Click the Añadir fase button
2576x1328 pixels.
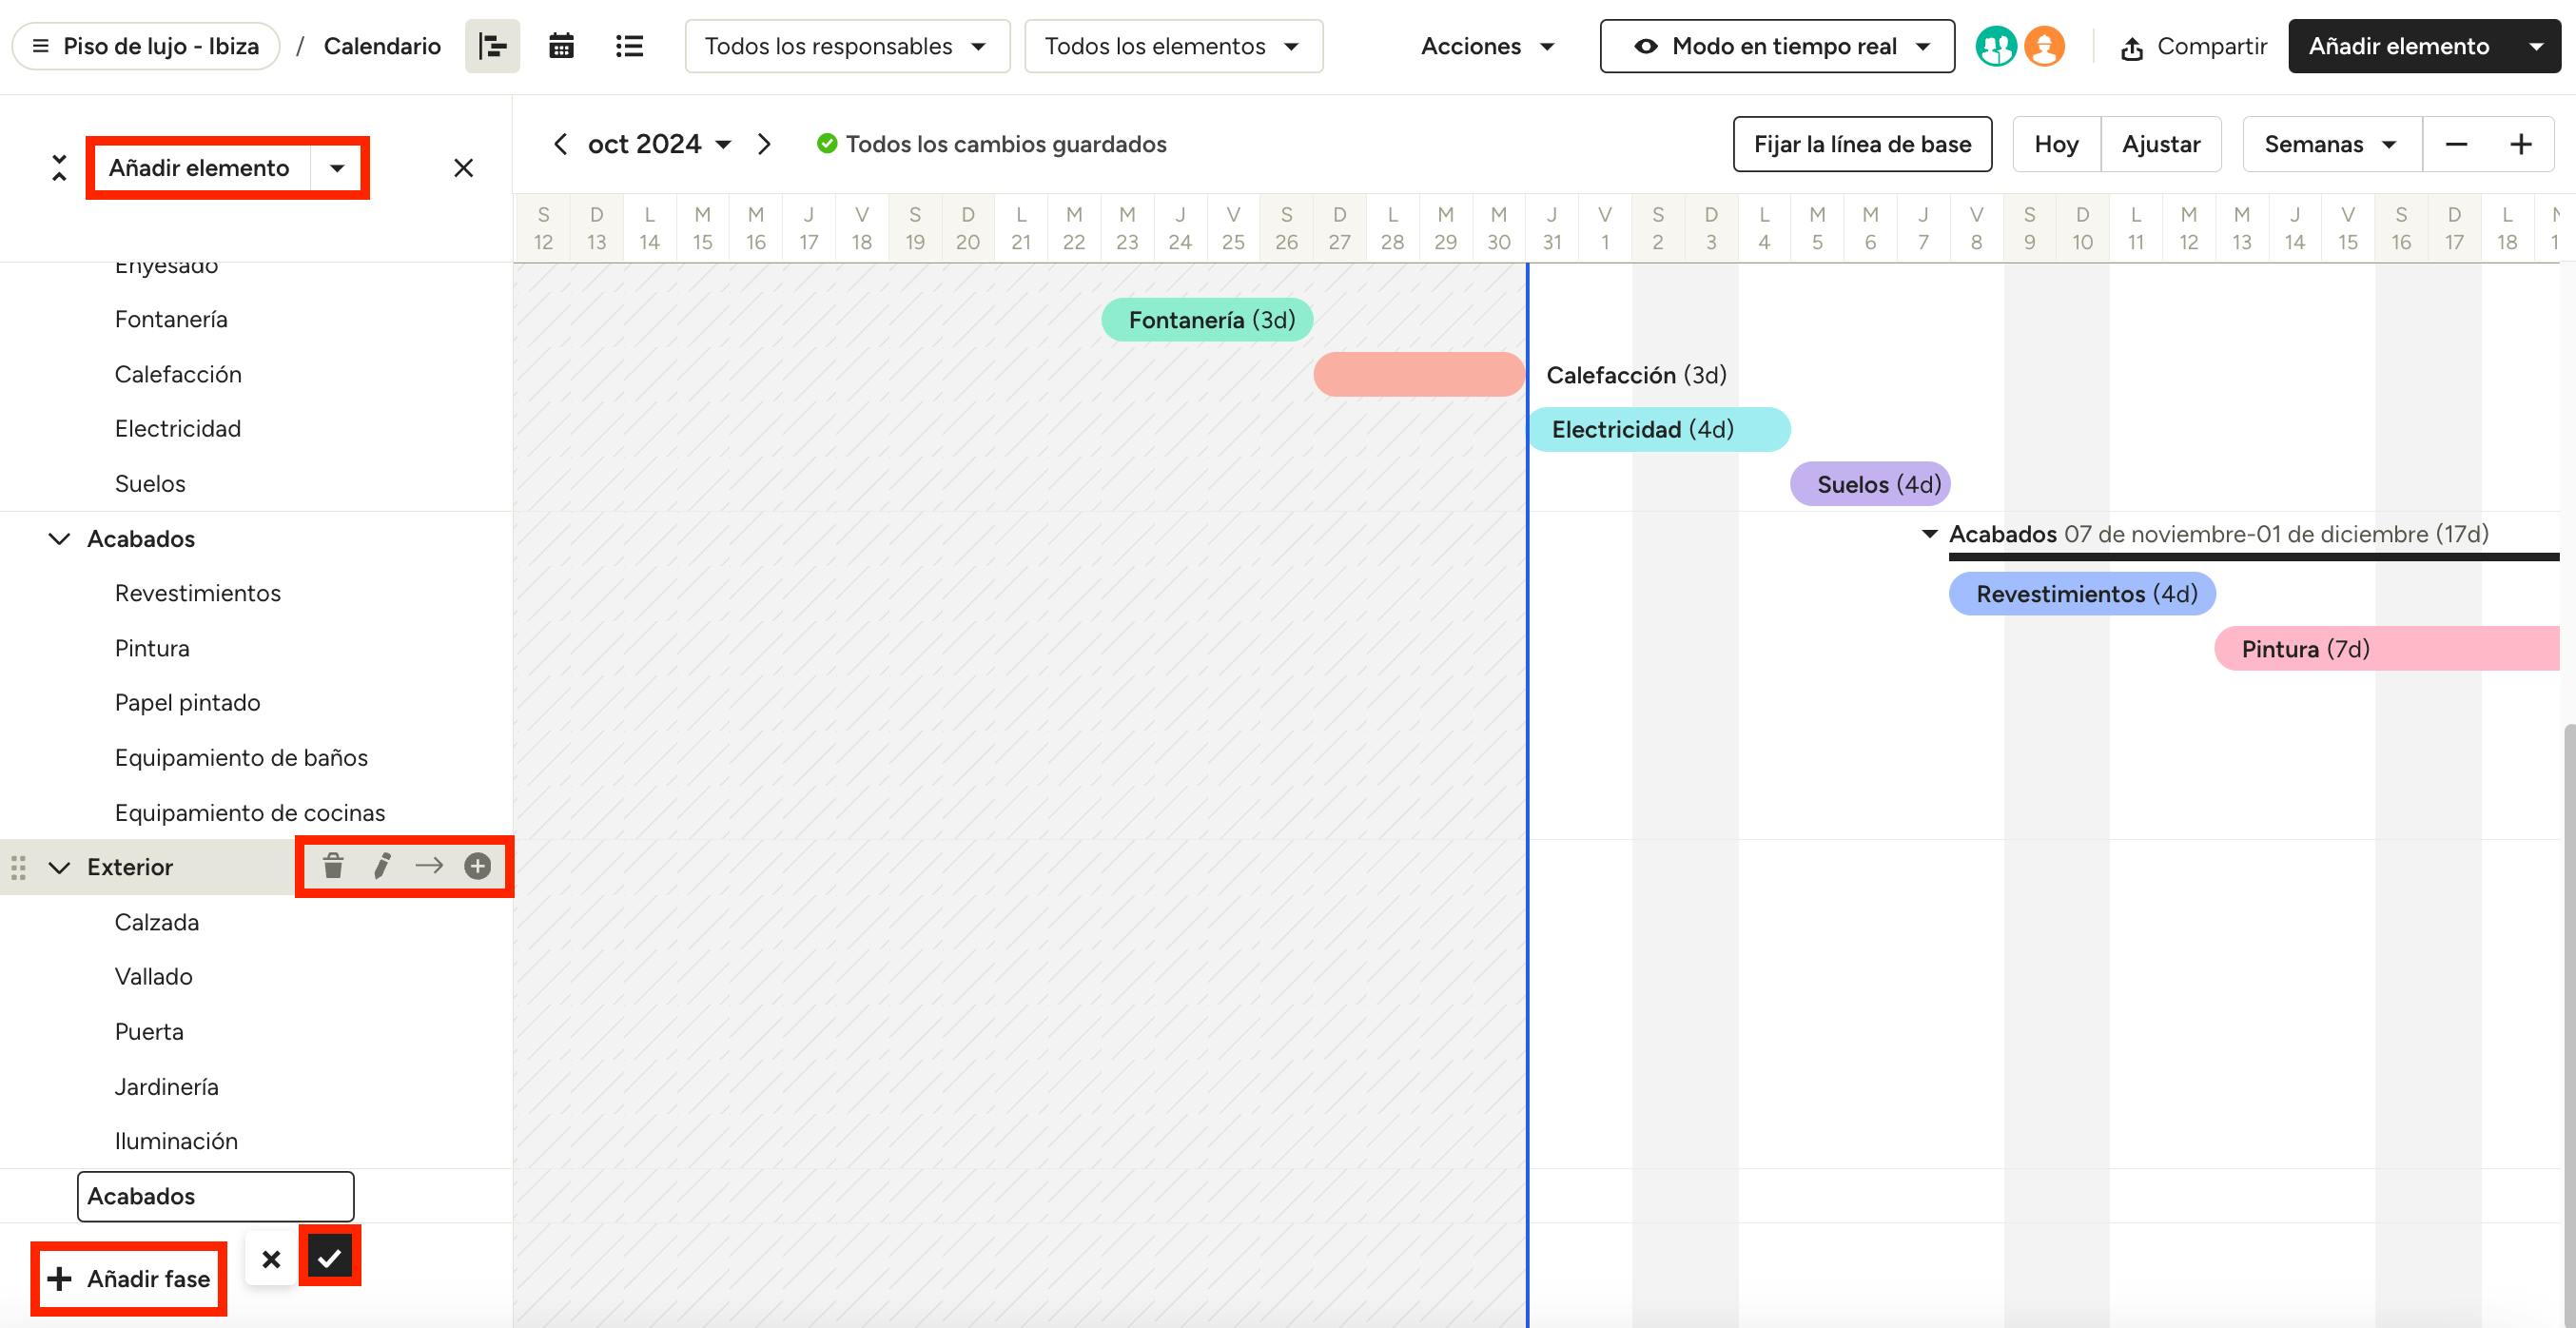[x=129, y=1278]
